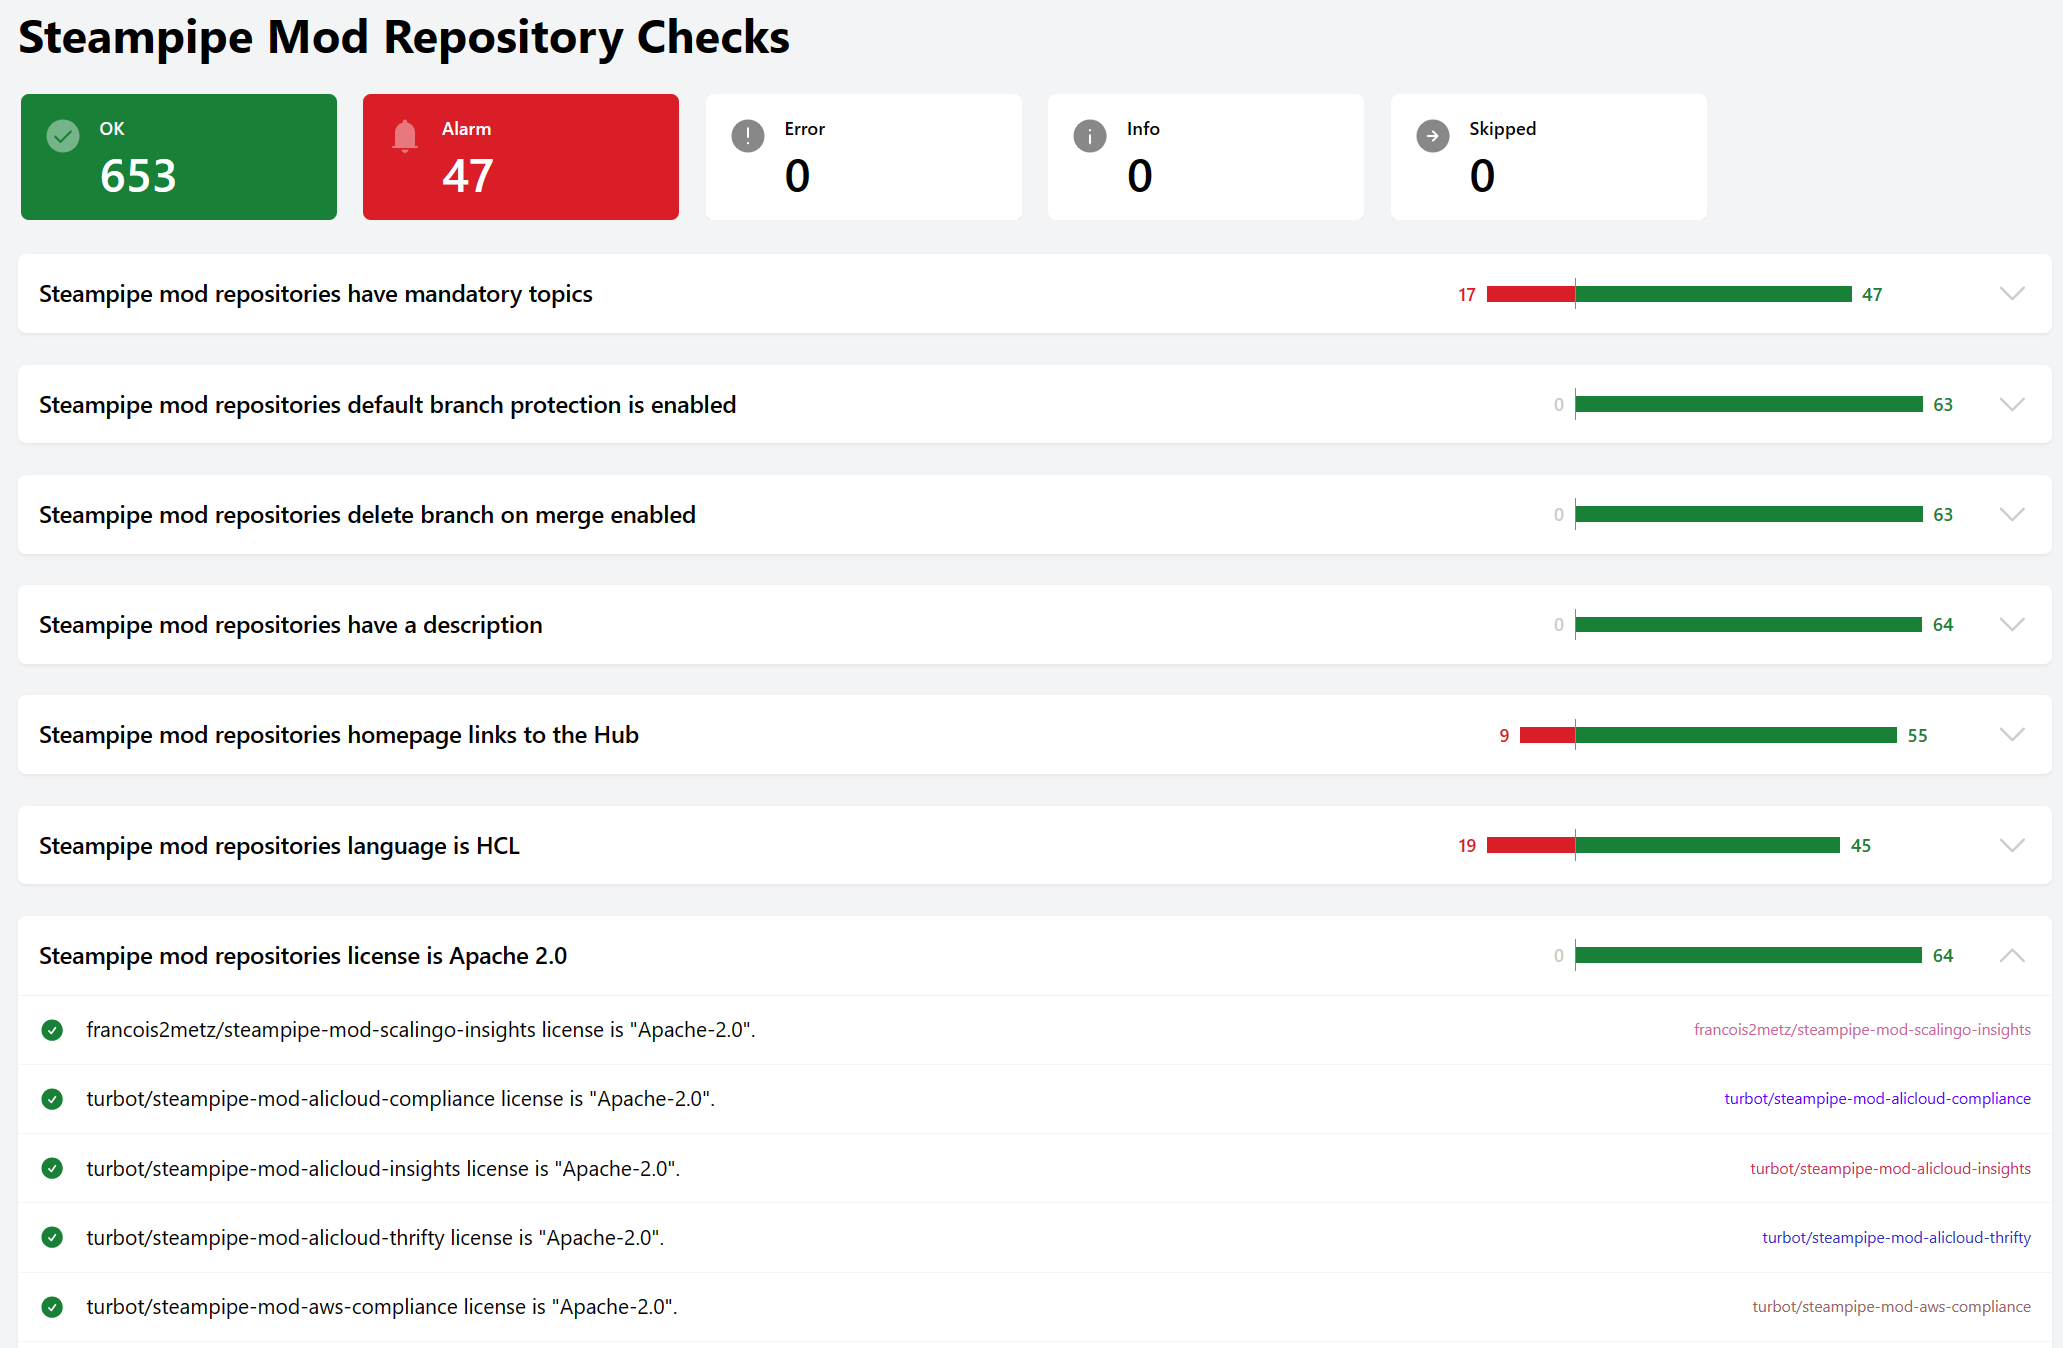Image resolution: width=2063 pixels, height=1348 pixels.
Task: Click the Steampipe Mod Repository Checks heading
Action: point(404,38)
